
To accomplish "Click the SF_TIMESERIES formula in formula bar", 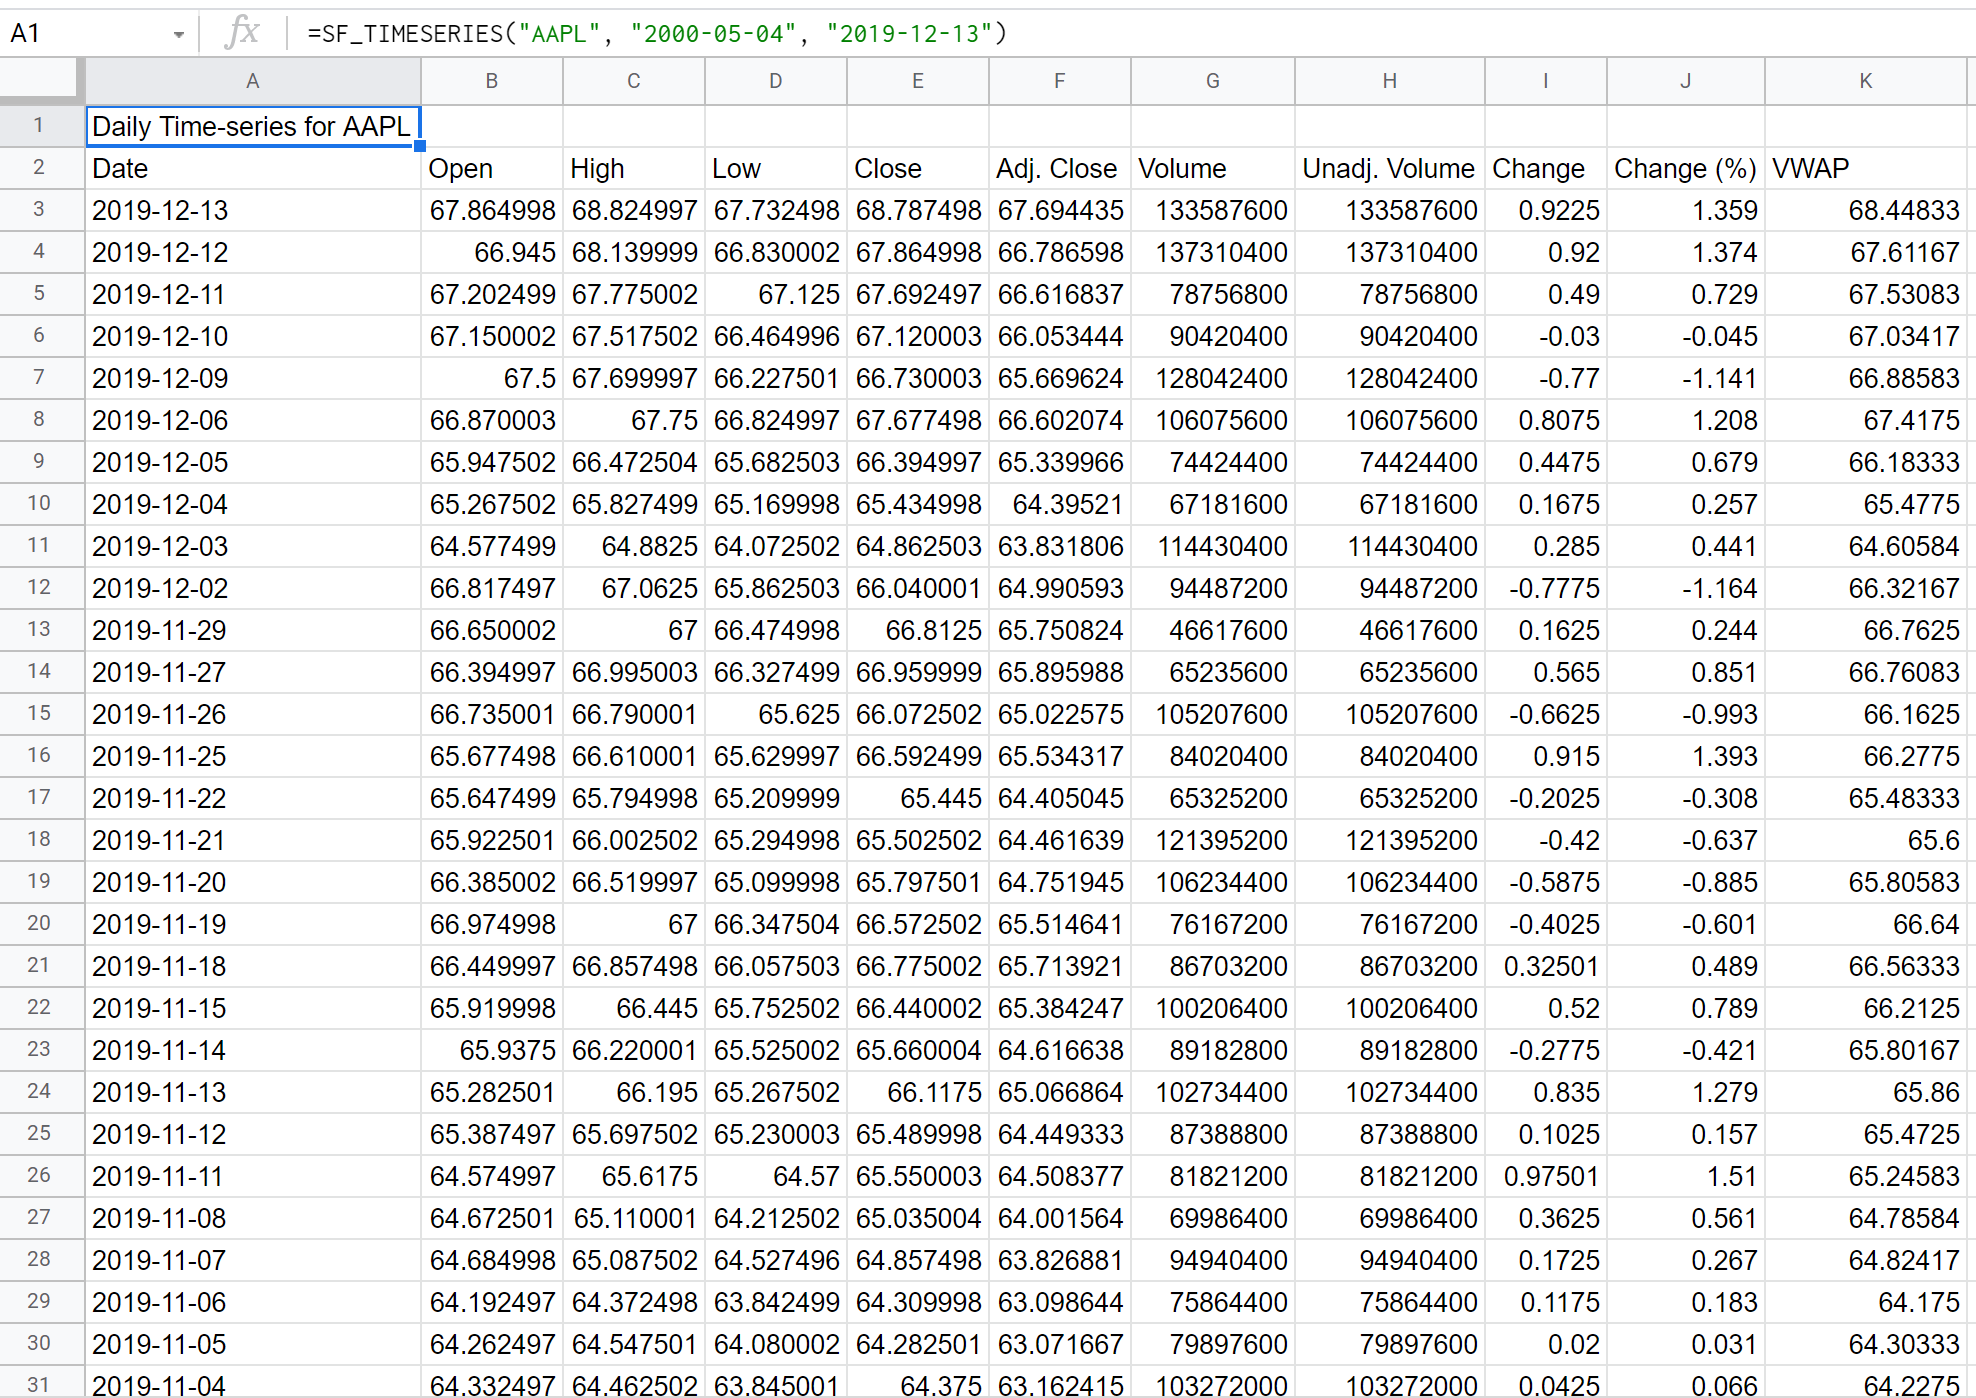I will pos(657,34).
